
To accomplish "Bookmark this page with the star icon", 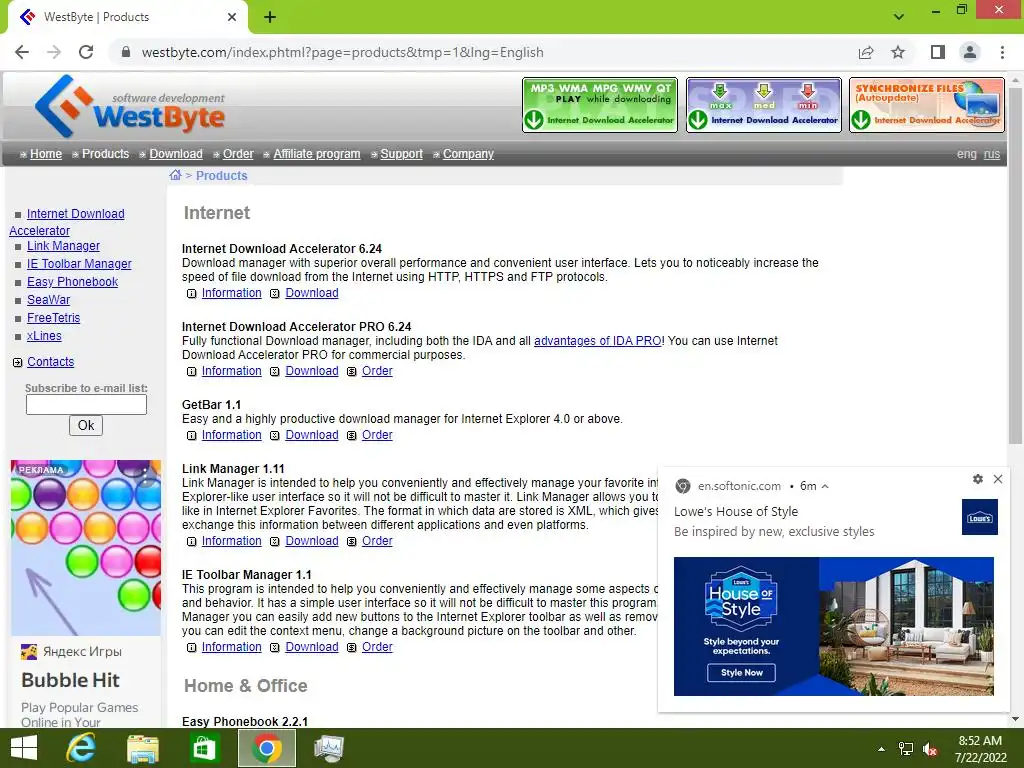I will tap(898, 52).
